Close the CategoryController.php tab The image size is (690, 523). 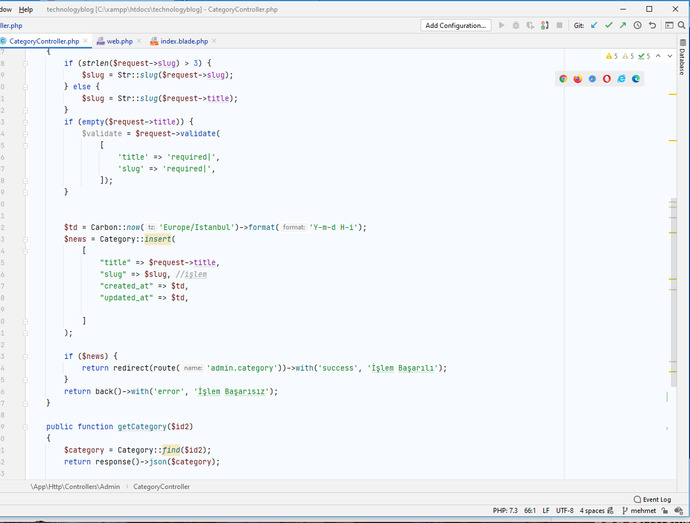[x=85, y=41]
